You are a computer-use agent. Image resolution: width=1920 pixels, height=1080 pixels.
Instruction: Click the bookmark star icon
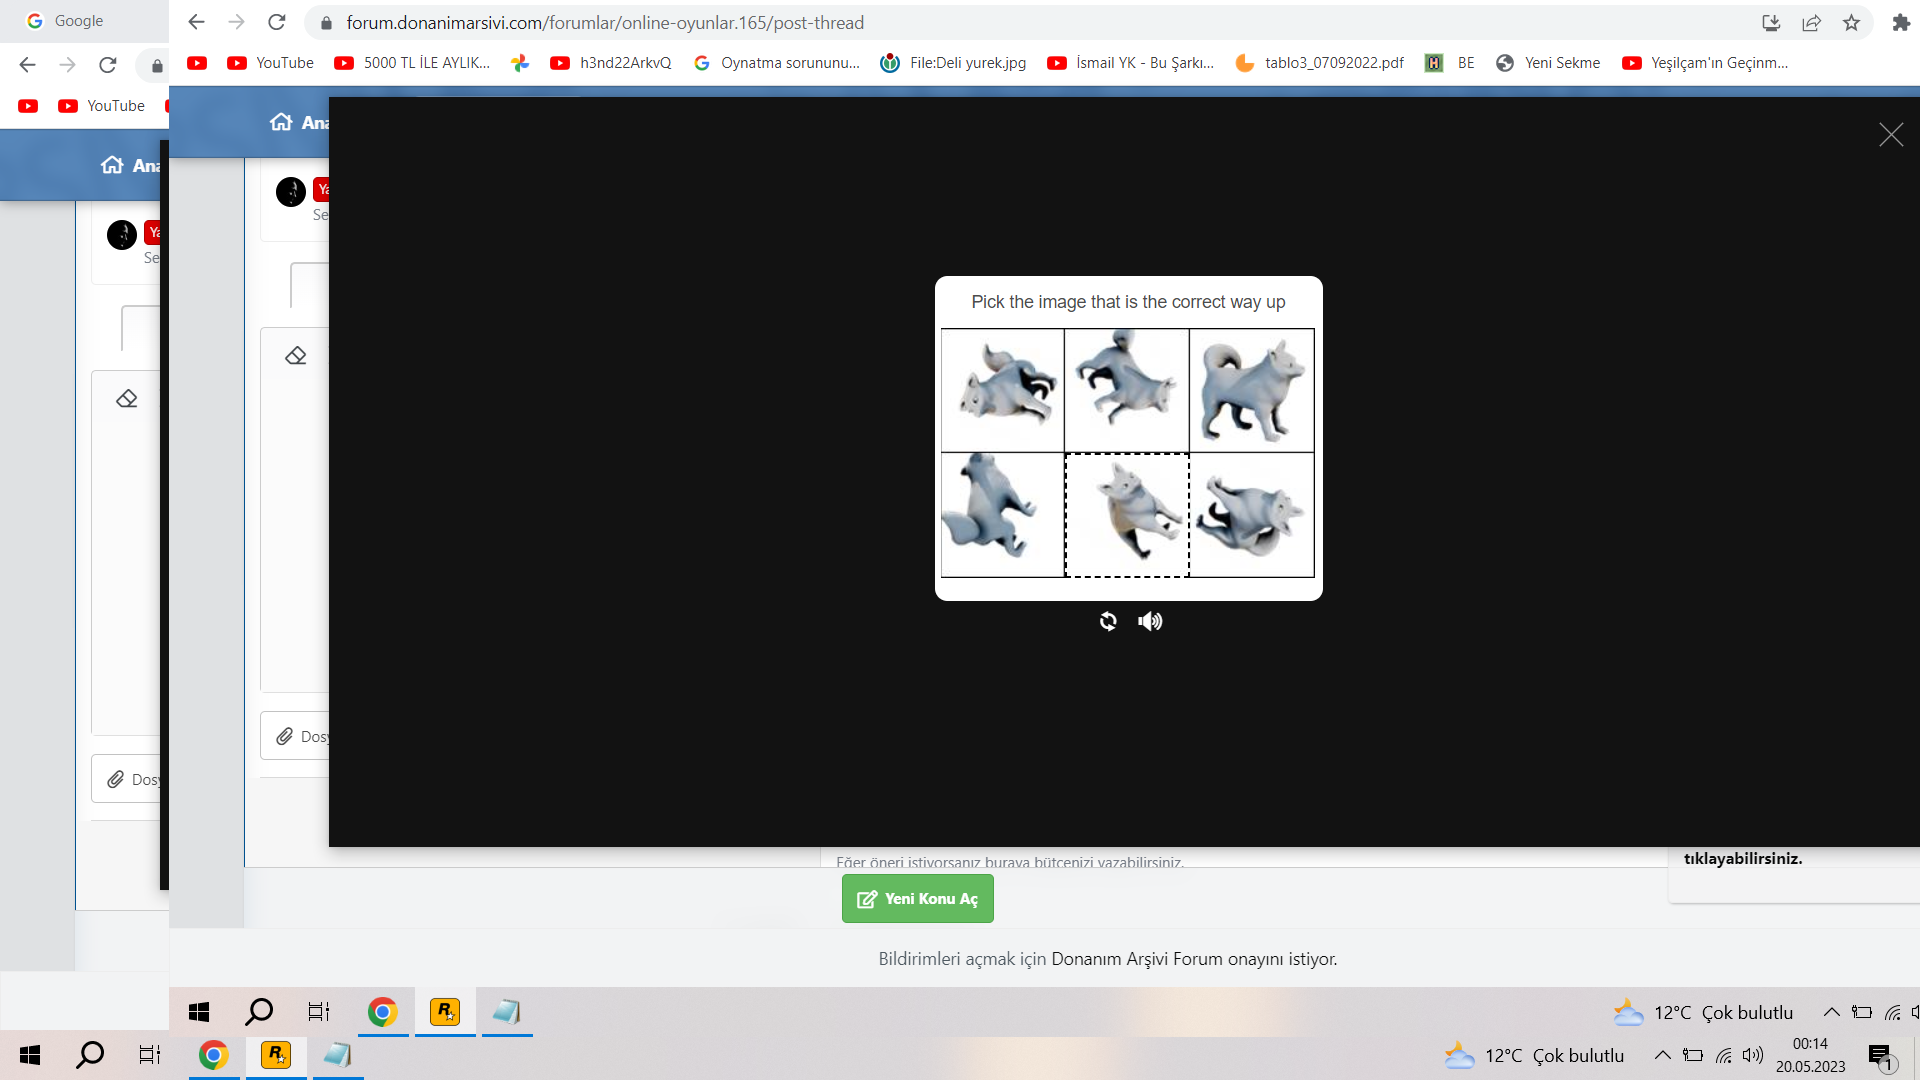1851,22
